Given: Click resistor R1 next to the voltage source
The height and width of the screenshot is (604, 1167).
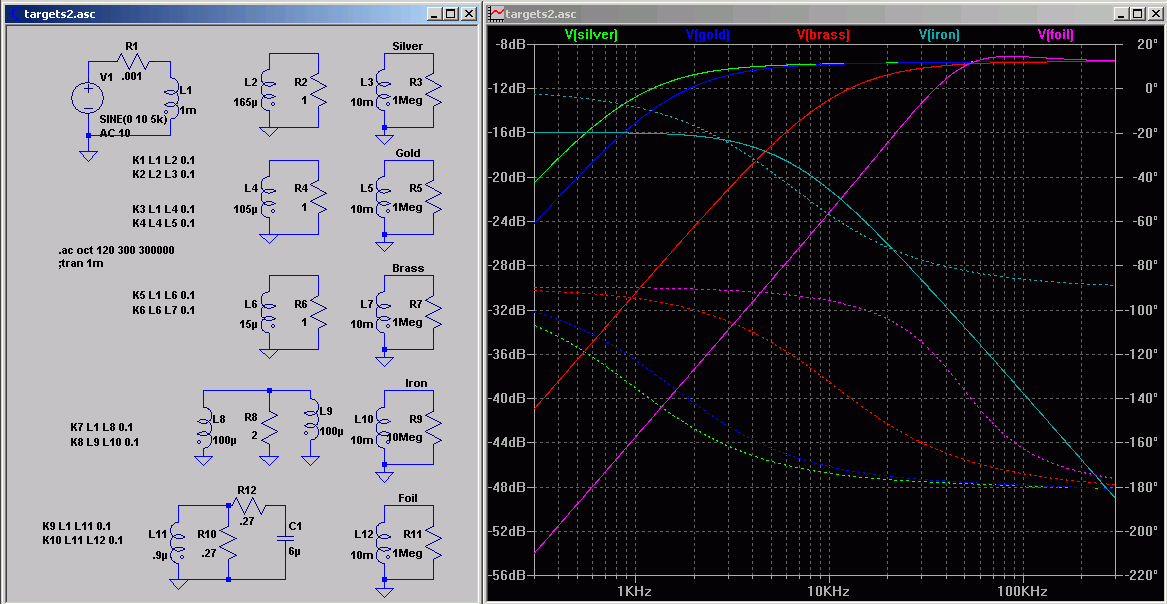Looking at the screenshot, I should tap(133, 63).
